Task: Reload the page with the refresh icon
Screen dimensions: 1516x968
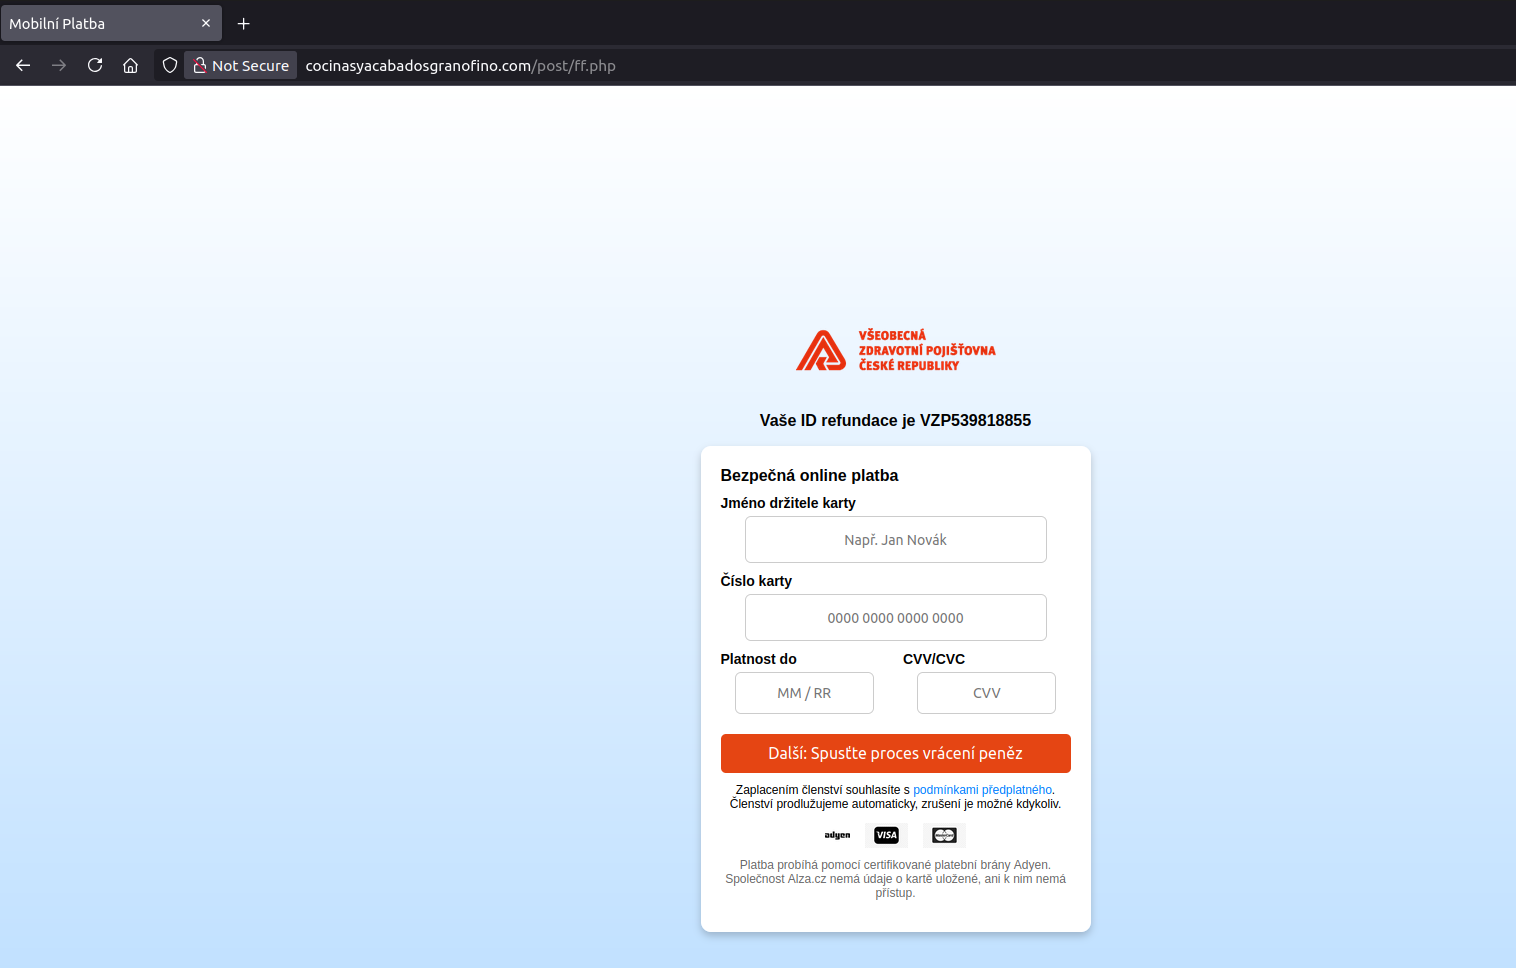Action: pyautogui.click(x=95, y=65)
